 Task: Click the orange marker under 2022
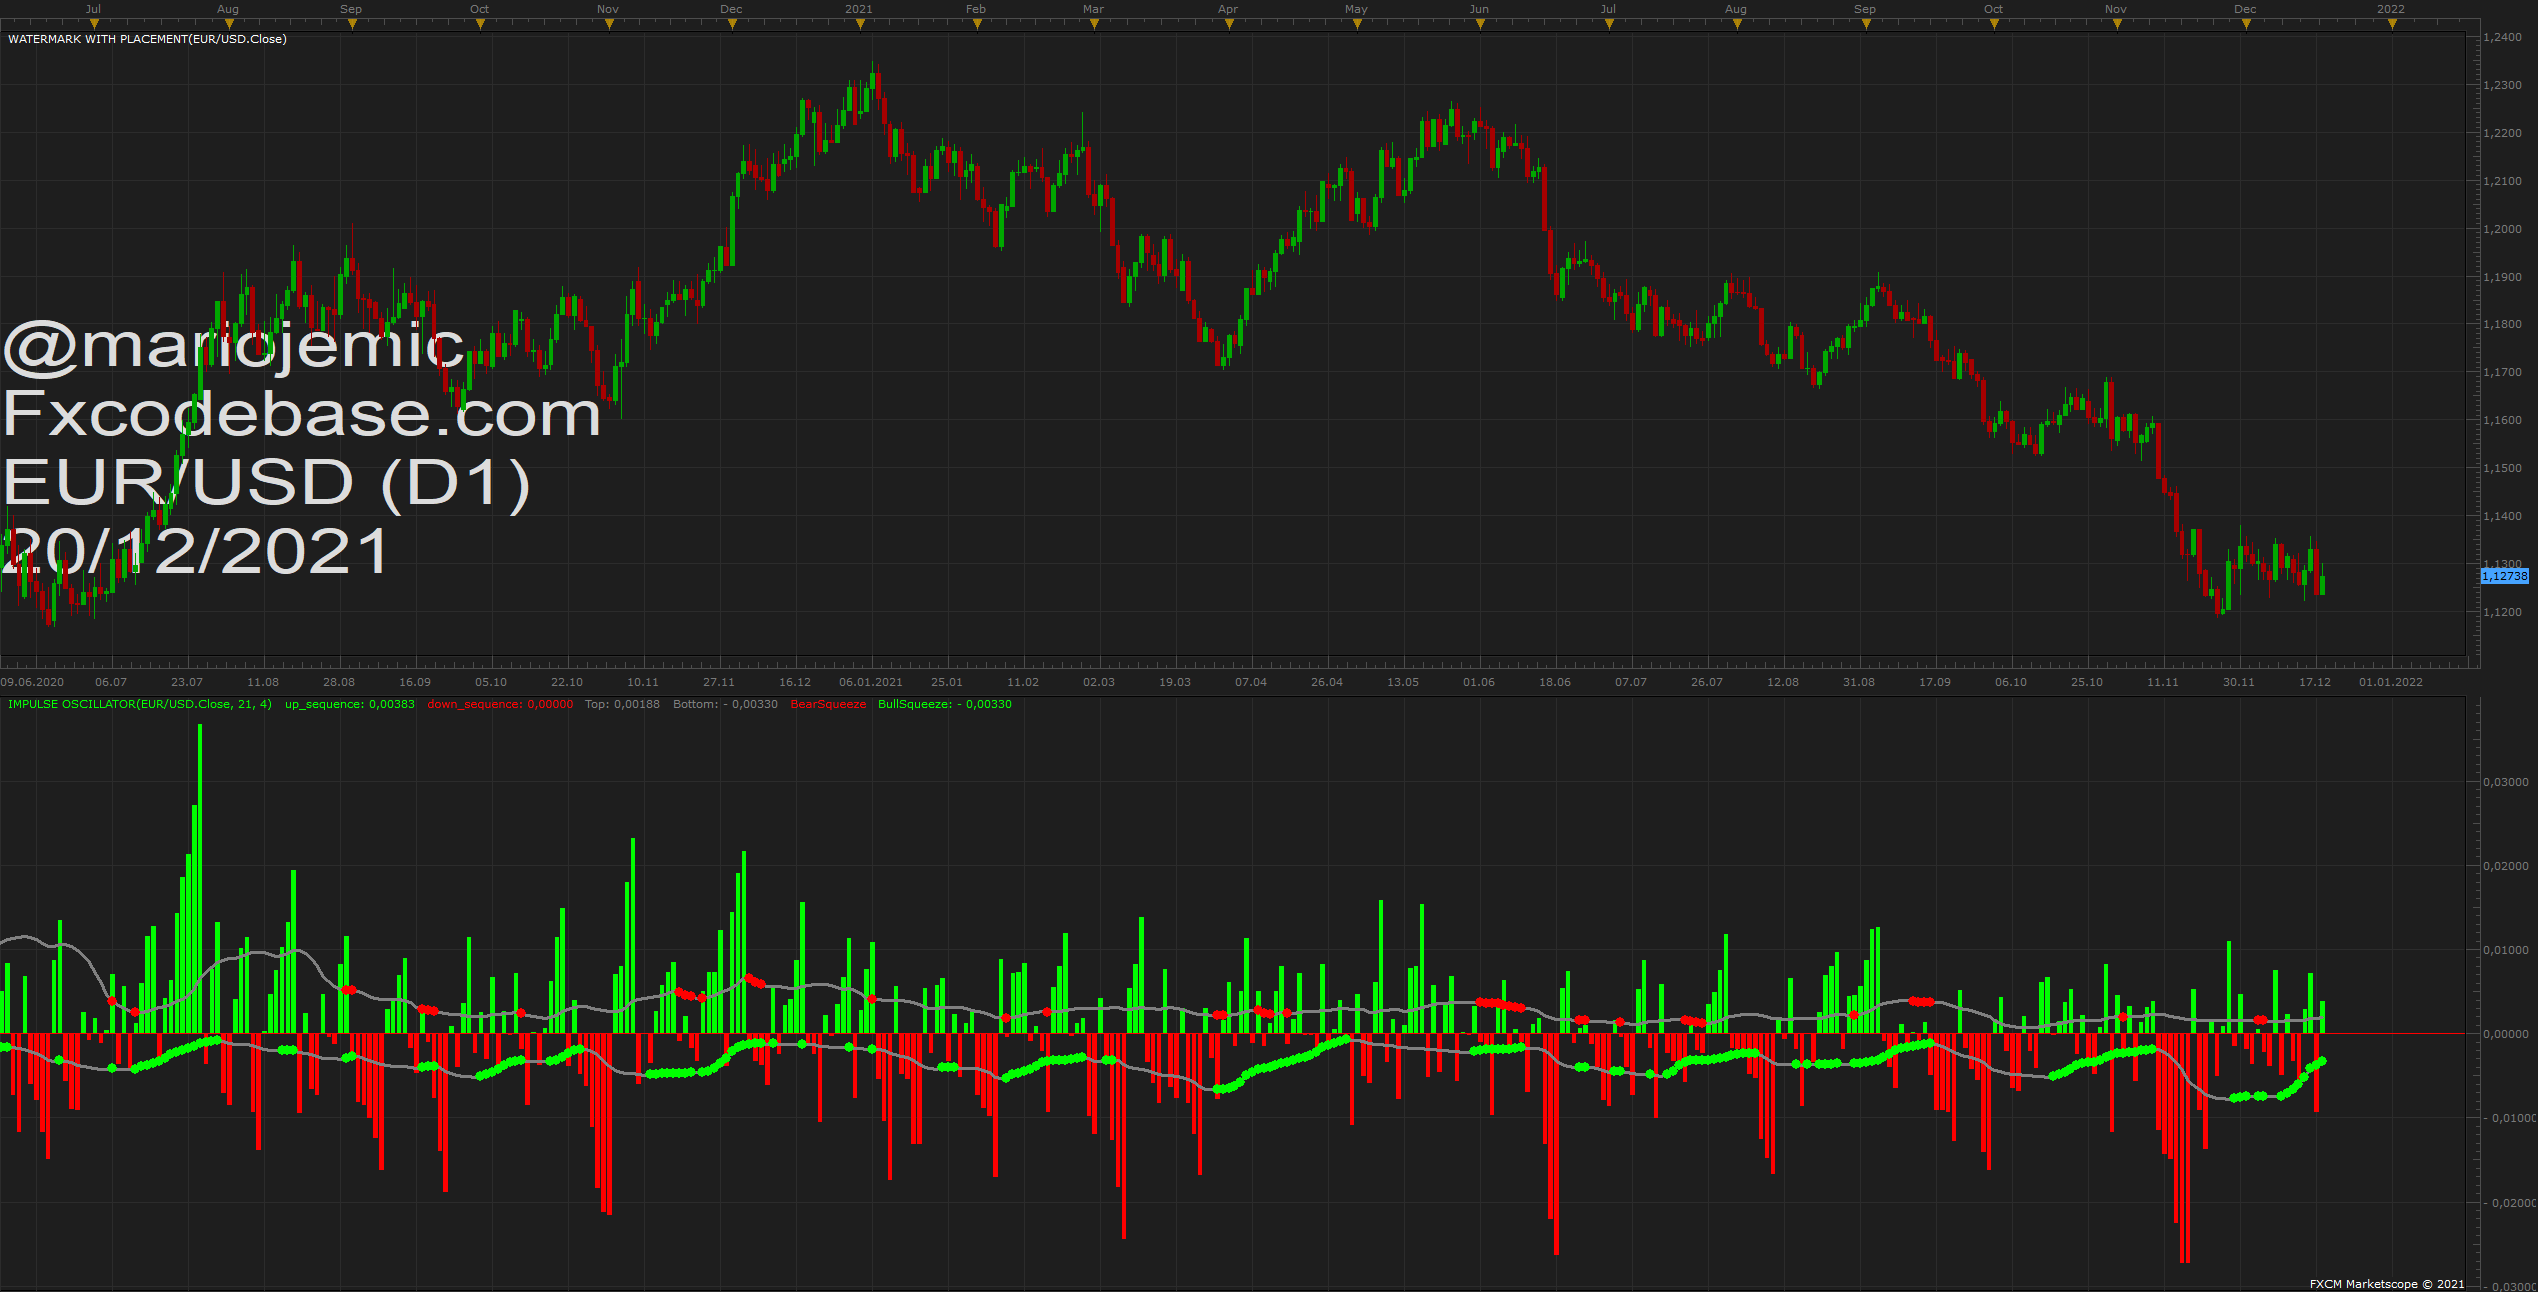click(2392, 24)
